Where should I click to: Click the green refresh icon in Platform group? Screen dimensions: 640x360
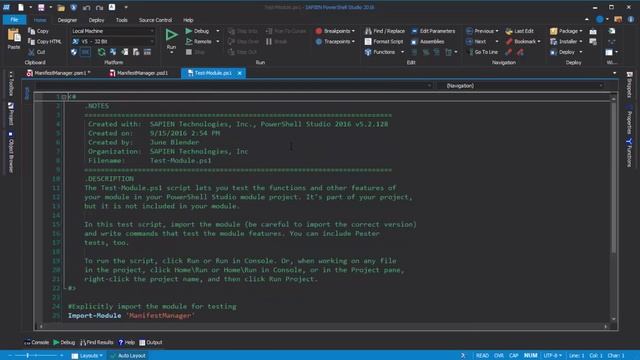point(101,52)
